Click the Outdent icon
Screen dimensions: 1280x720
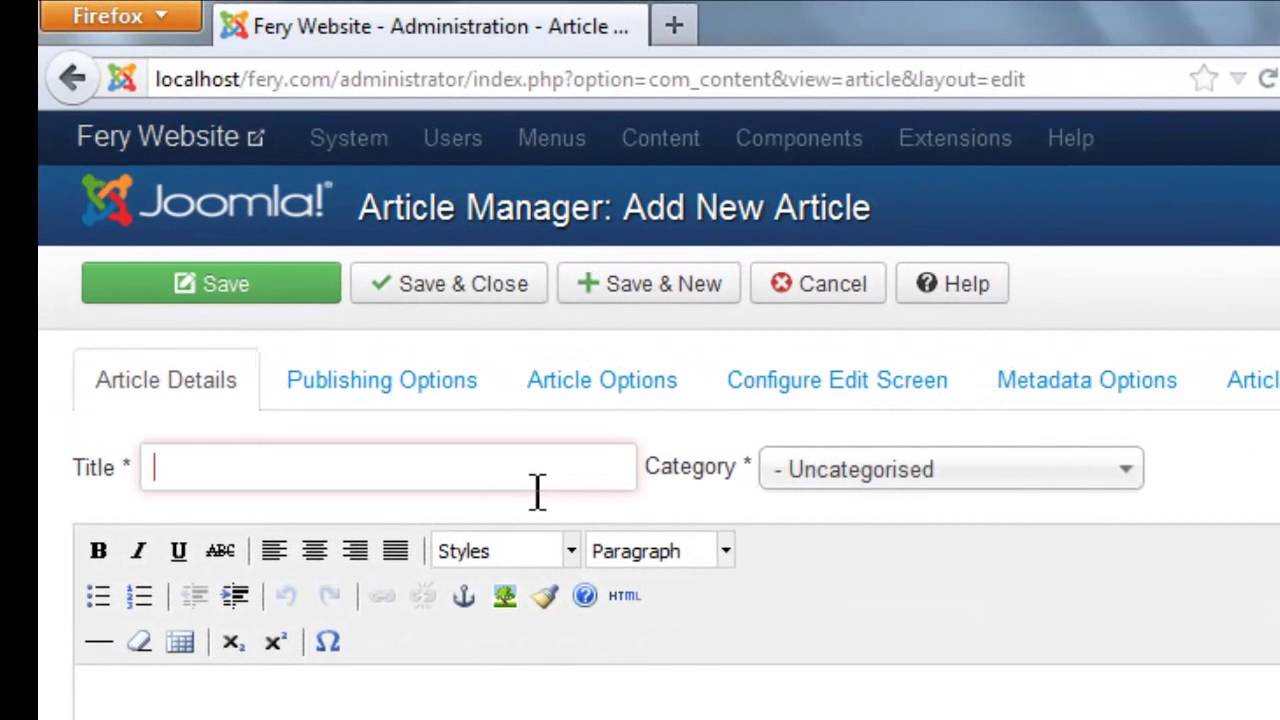[194, 597]
